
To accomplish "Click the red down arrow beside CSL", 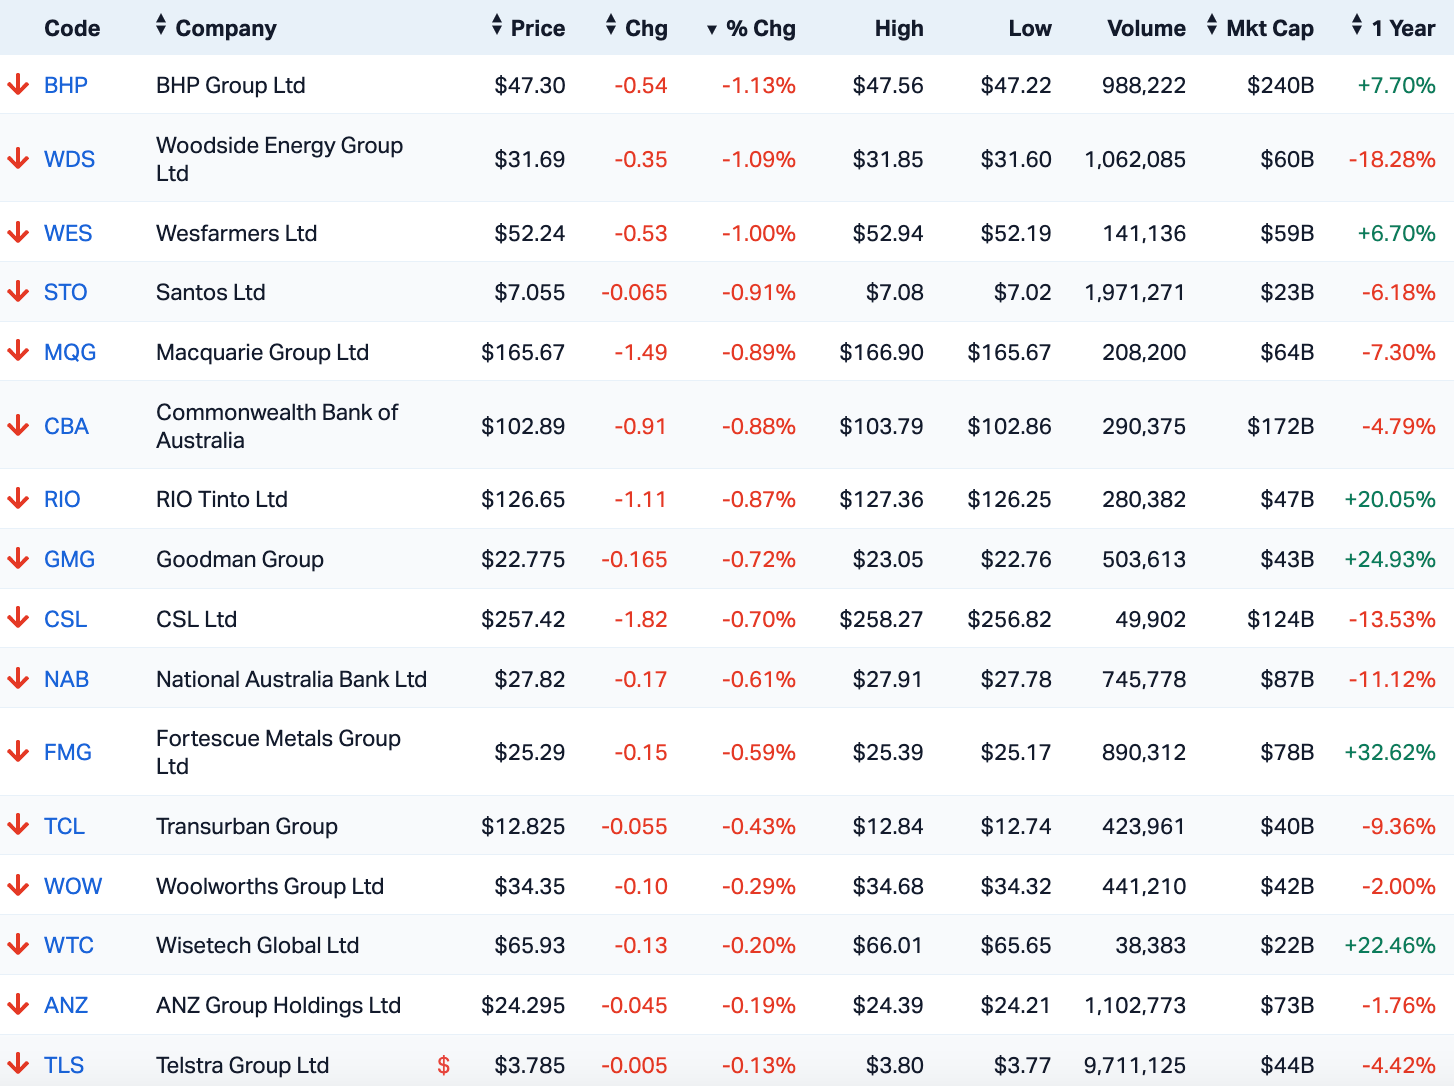I will tap(18, 618).
